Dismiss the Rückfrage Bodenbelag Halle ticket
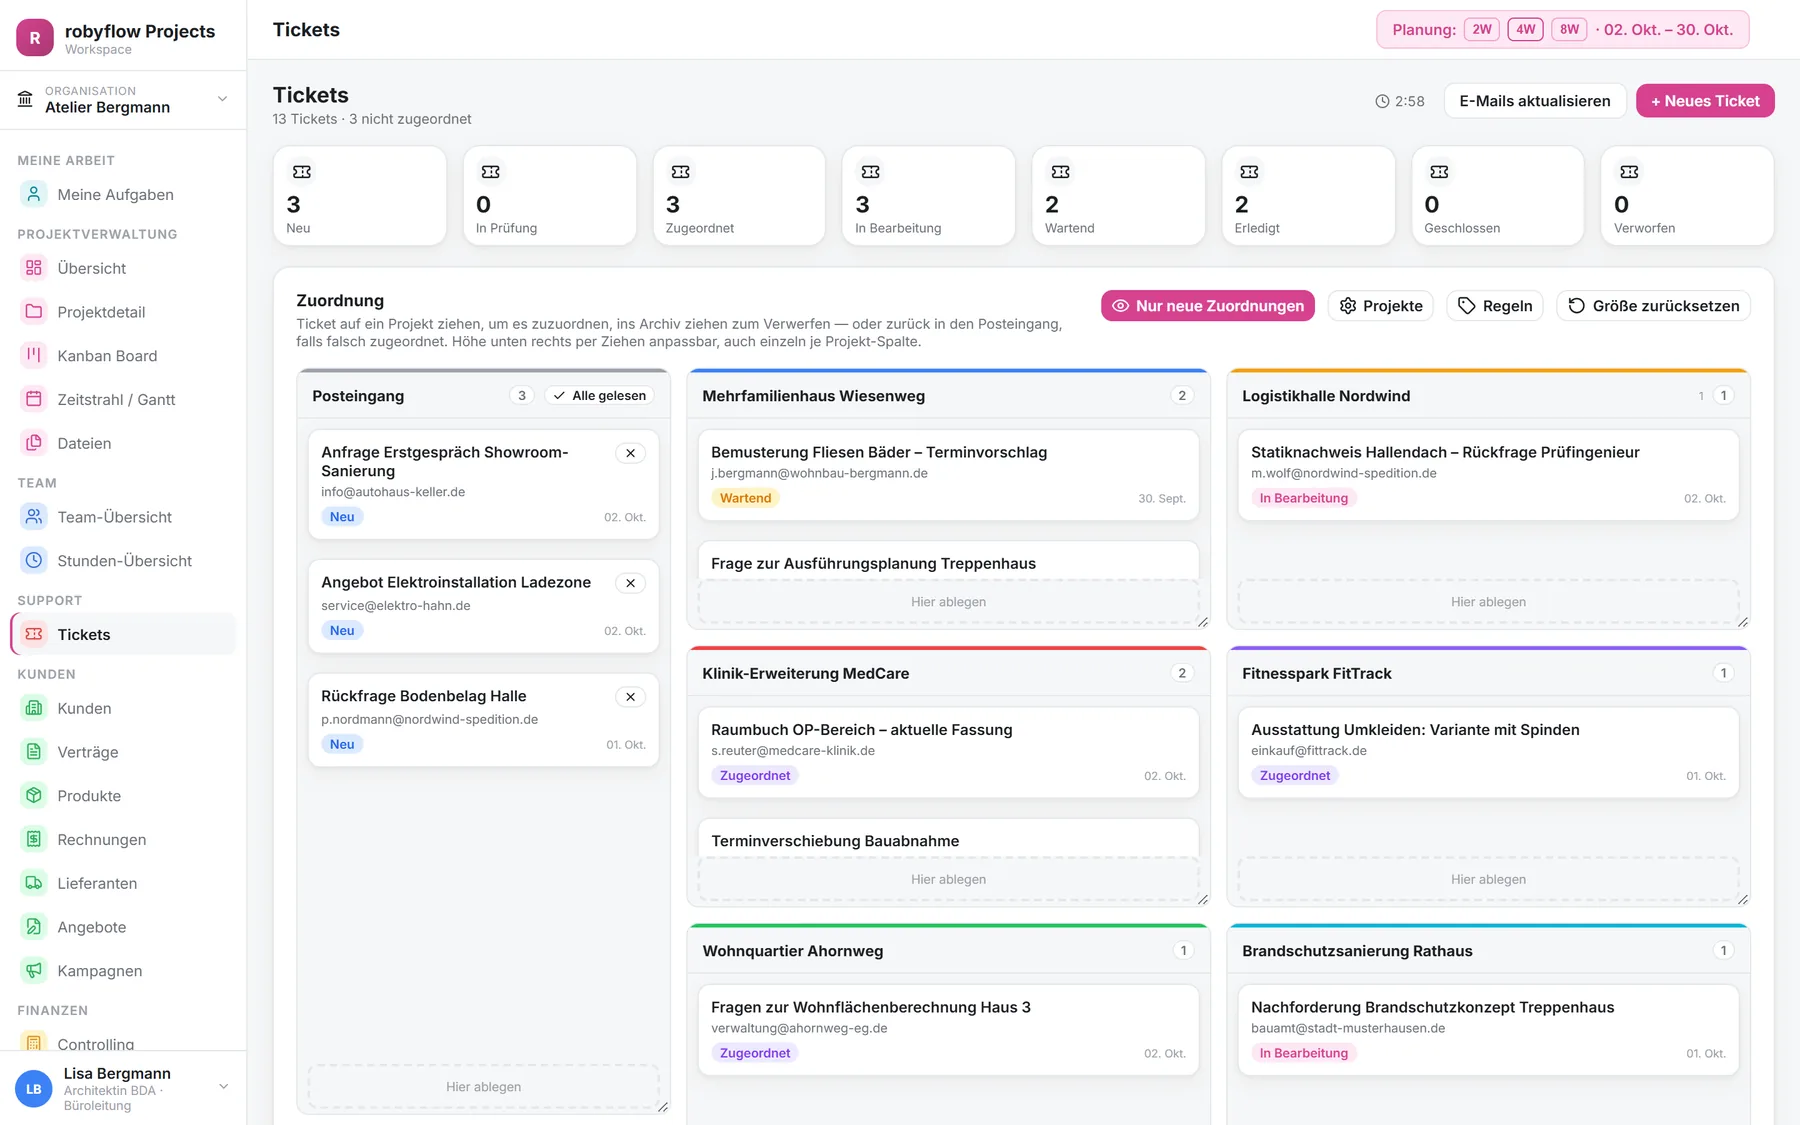The width and height of the screenshot is (1800, 1125). coord(631,697)
